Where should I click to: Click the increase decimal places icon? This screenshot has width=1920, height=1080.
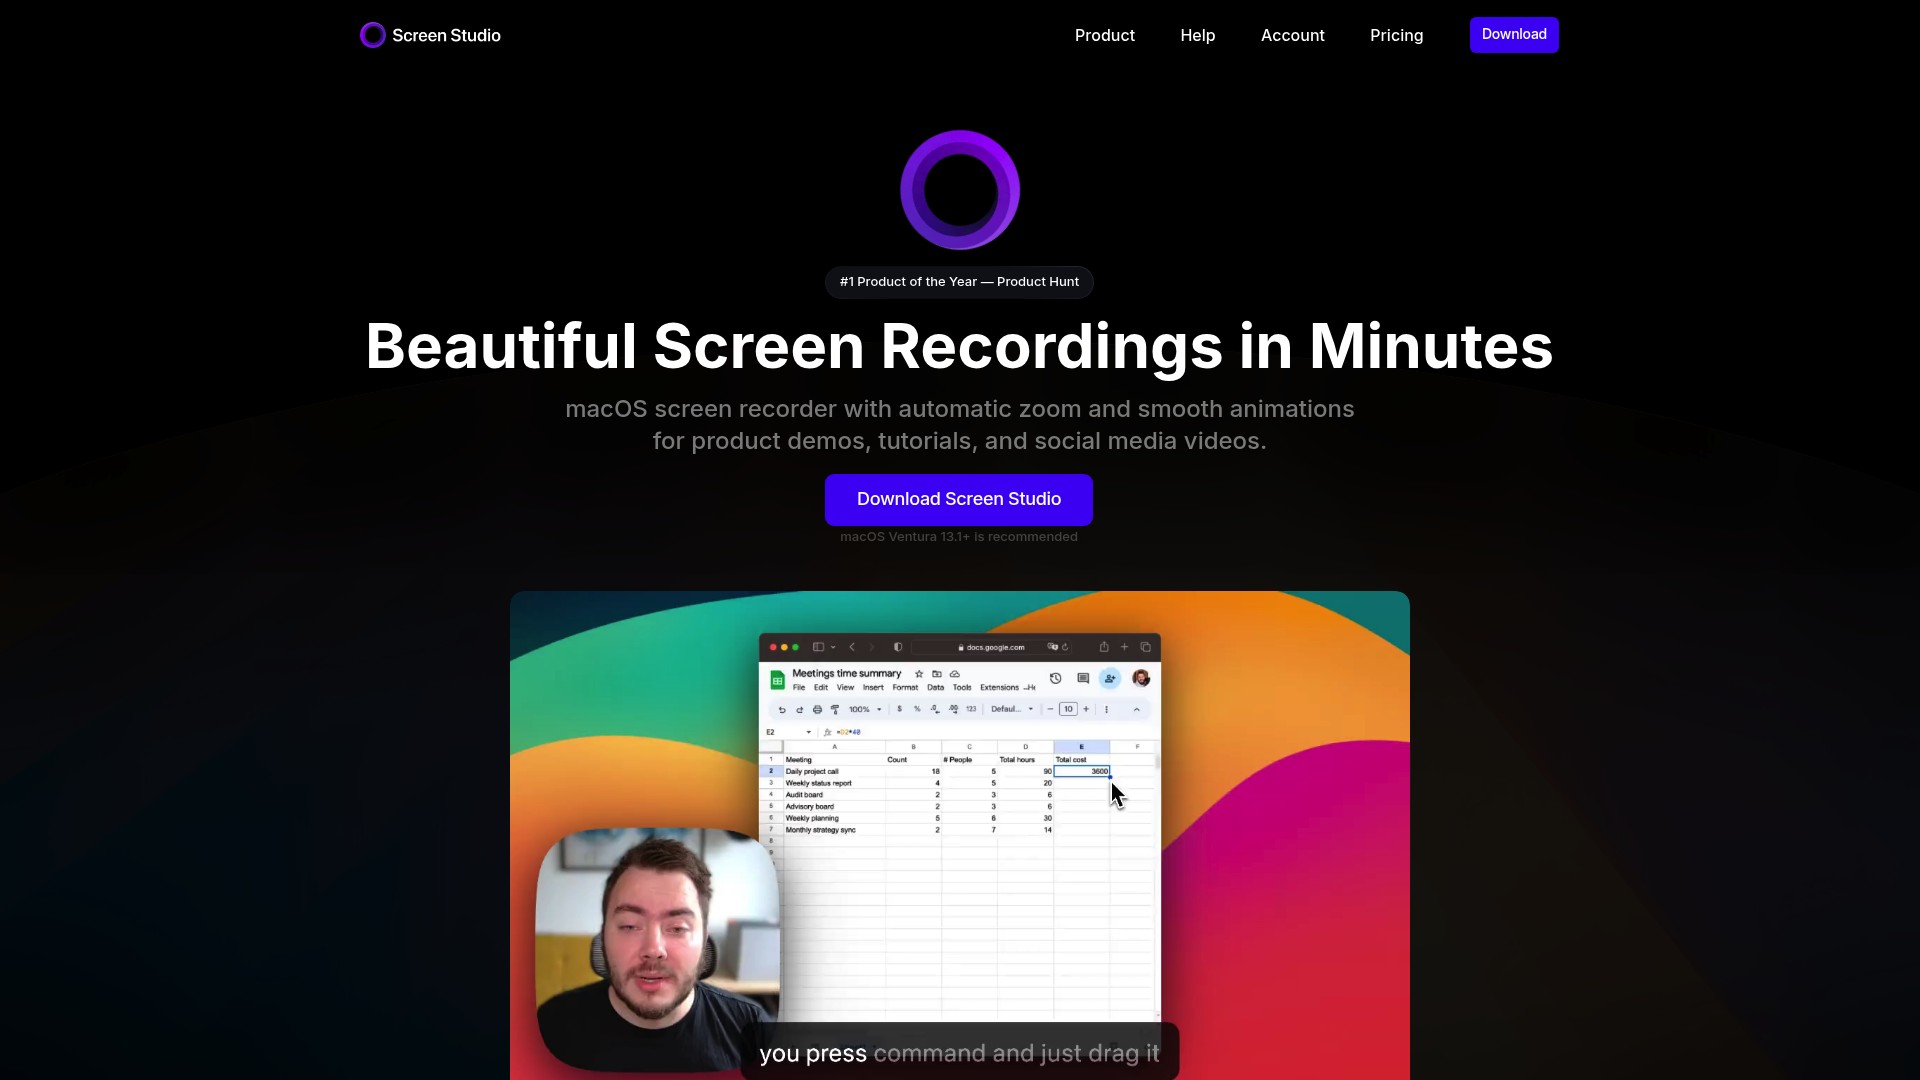953,710
